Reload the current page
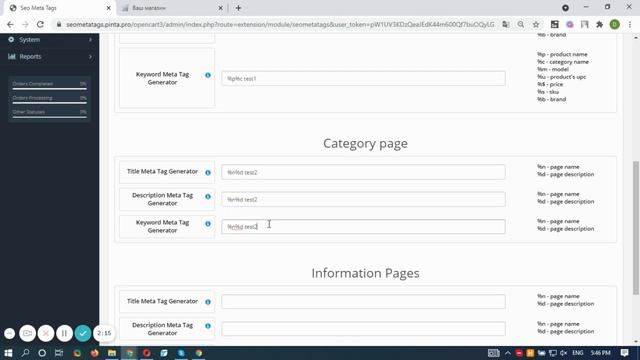640x360 pixels. 40,24
